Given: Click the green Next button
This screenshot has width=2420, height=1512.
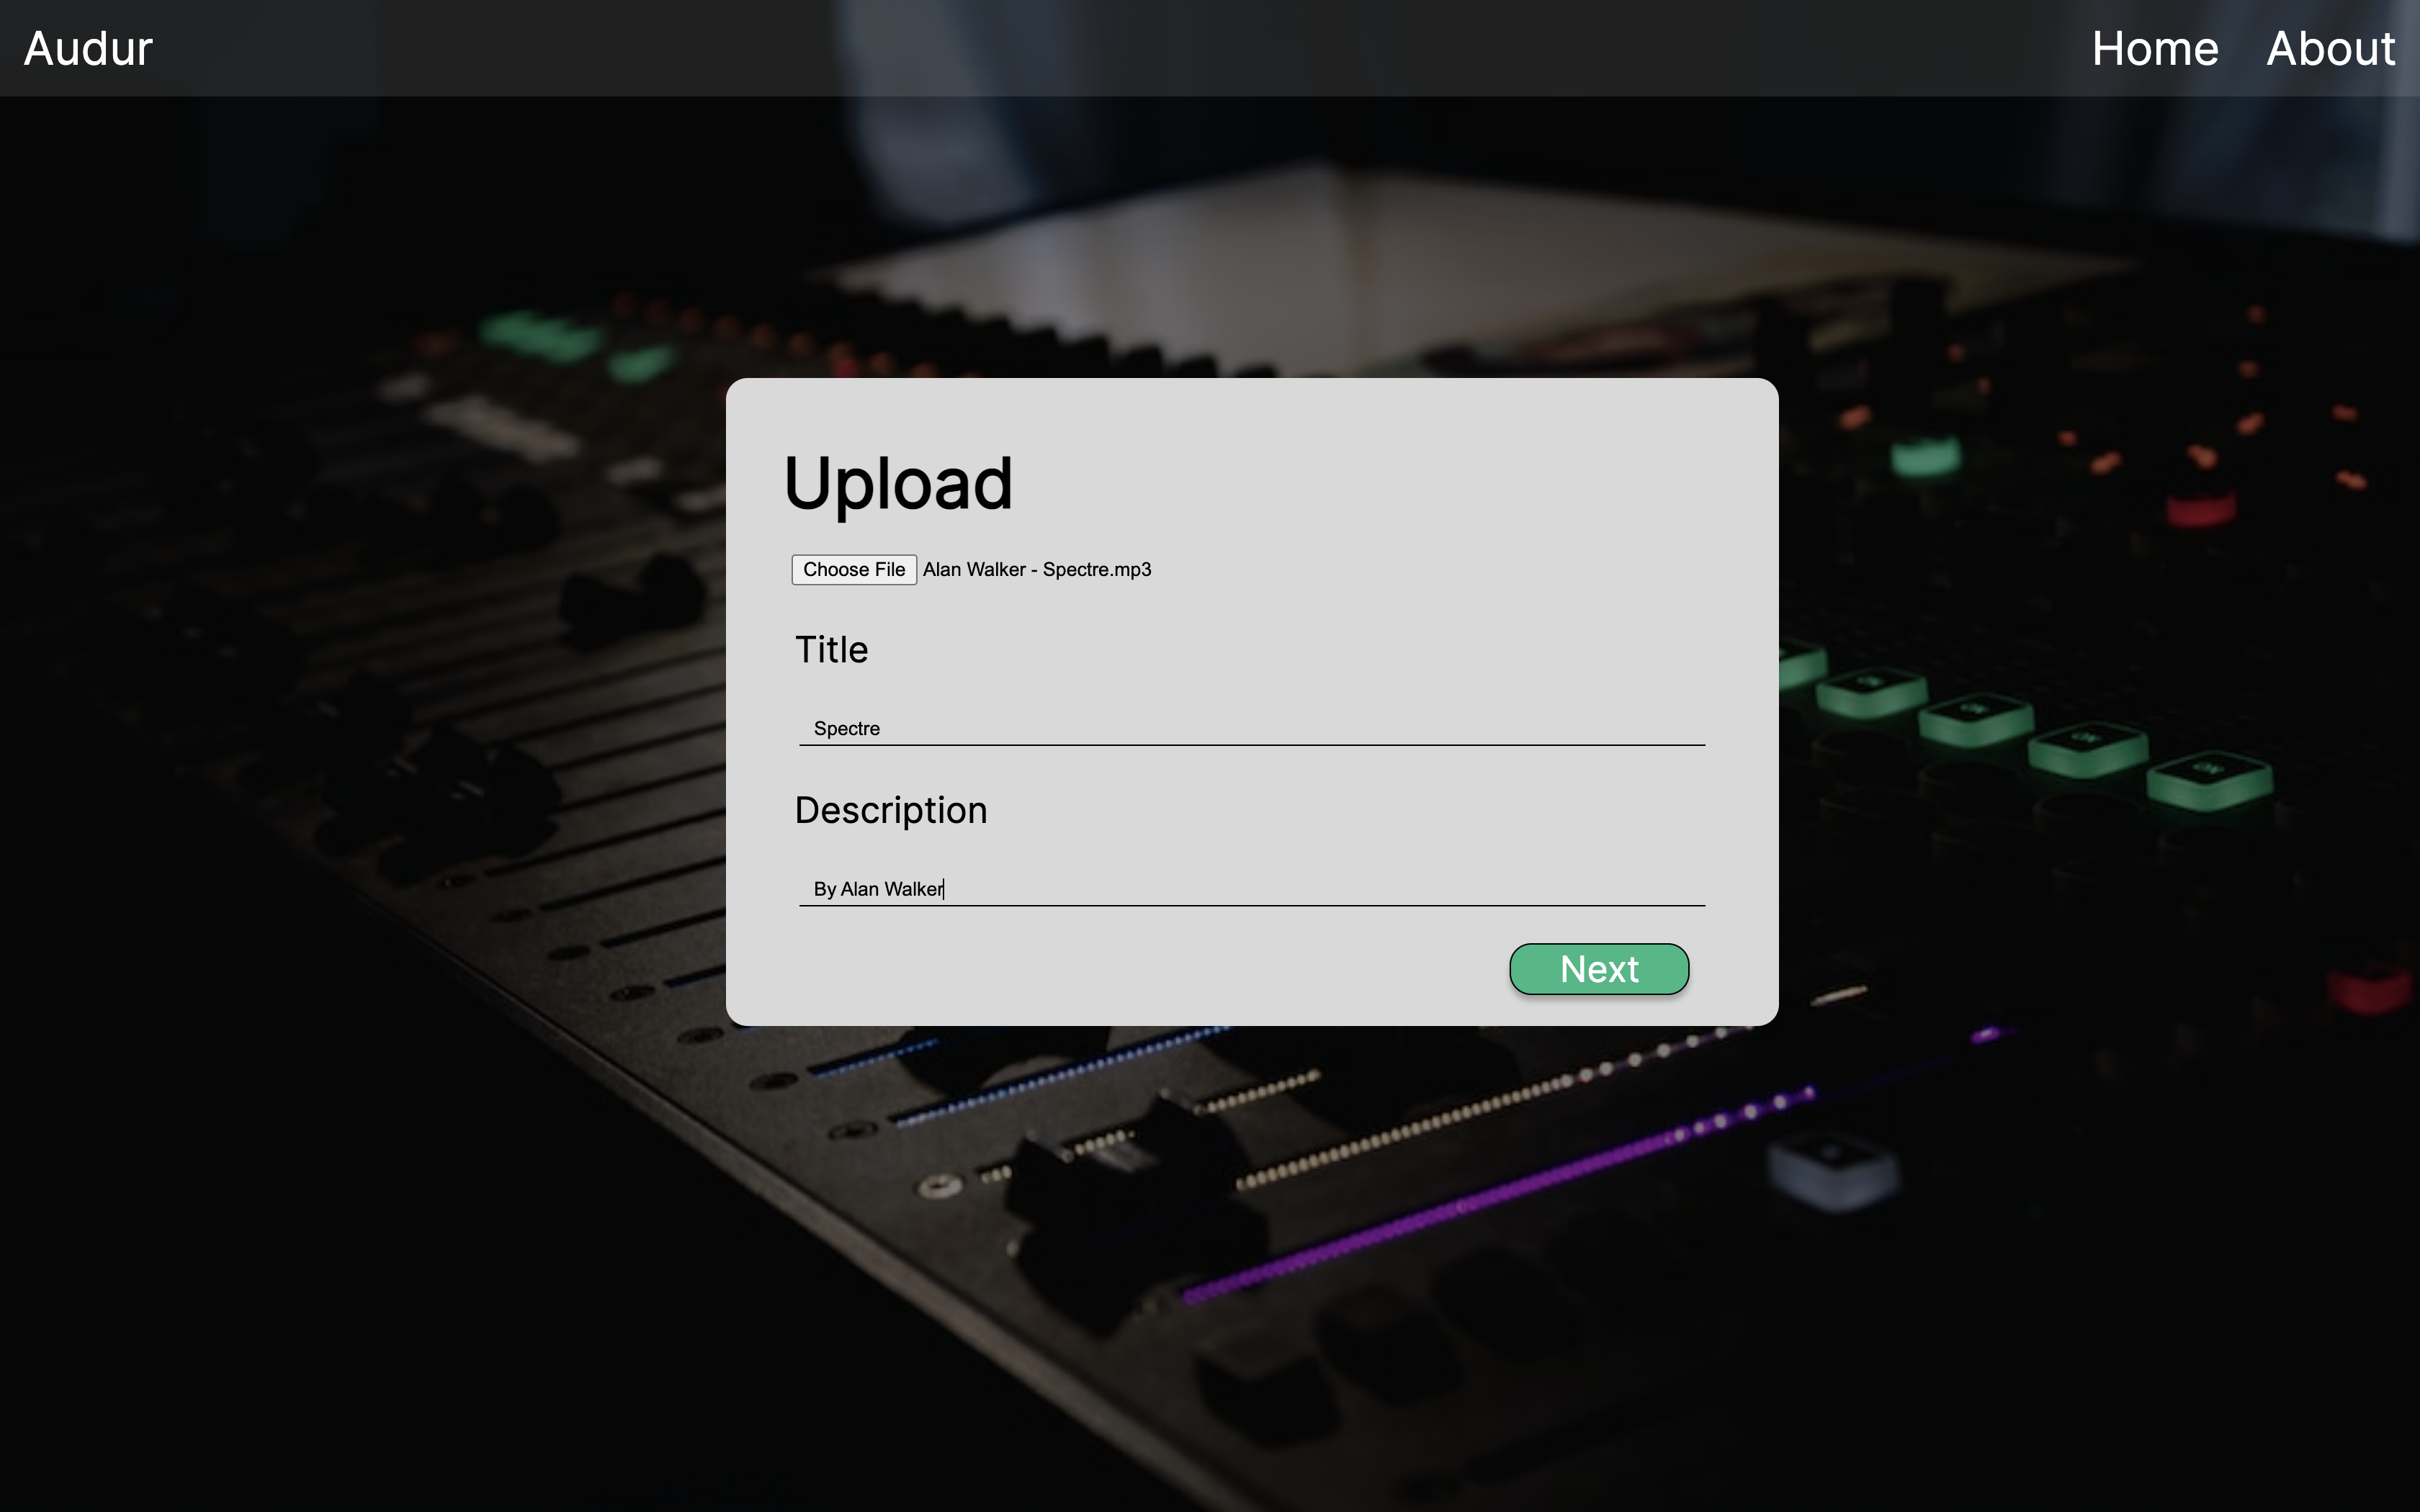Looking at the screenshot, I should (x=1599, y=969).
